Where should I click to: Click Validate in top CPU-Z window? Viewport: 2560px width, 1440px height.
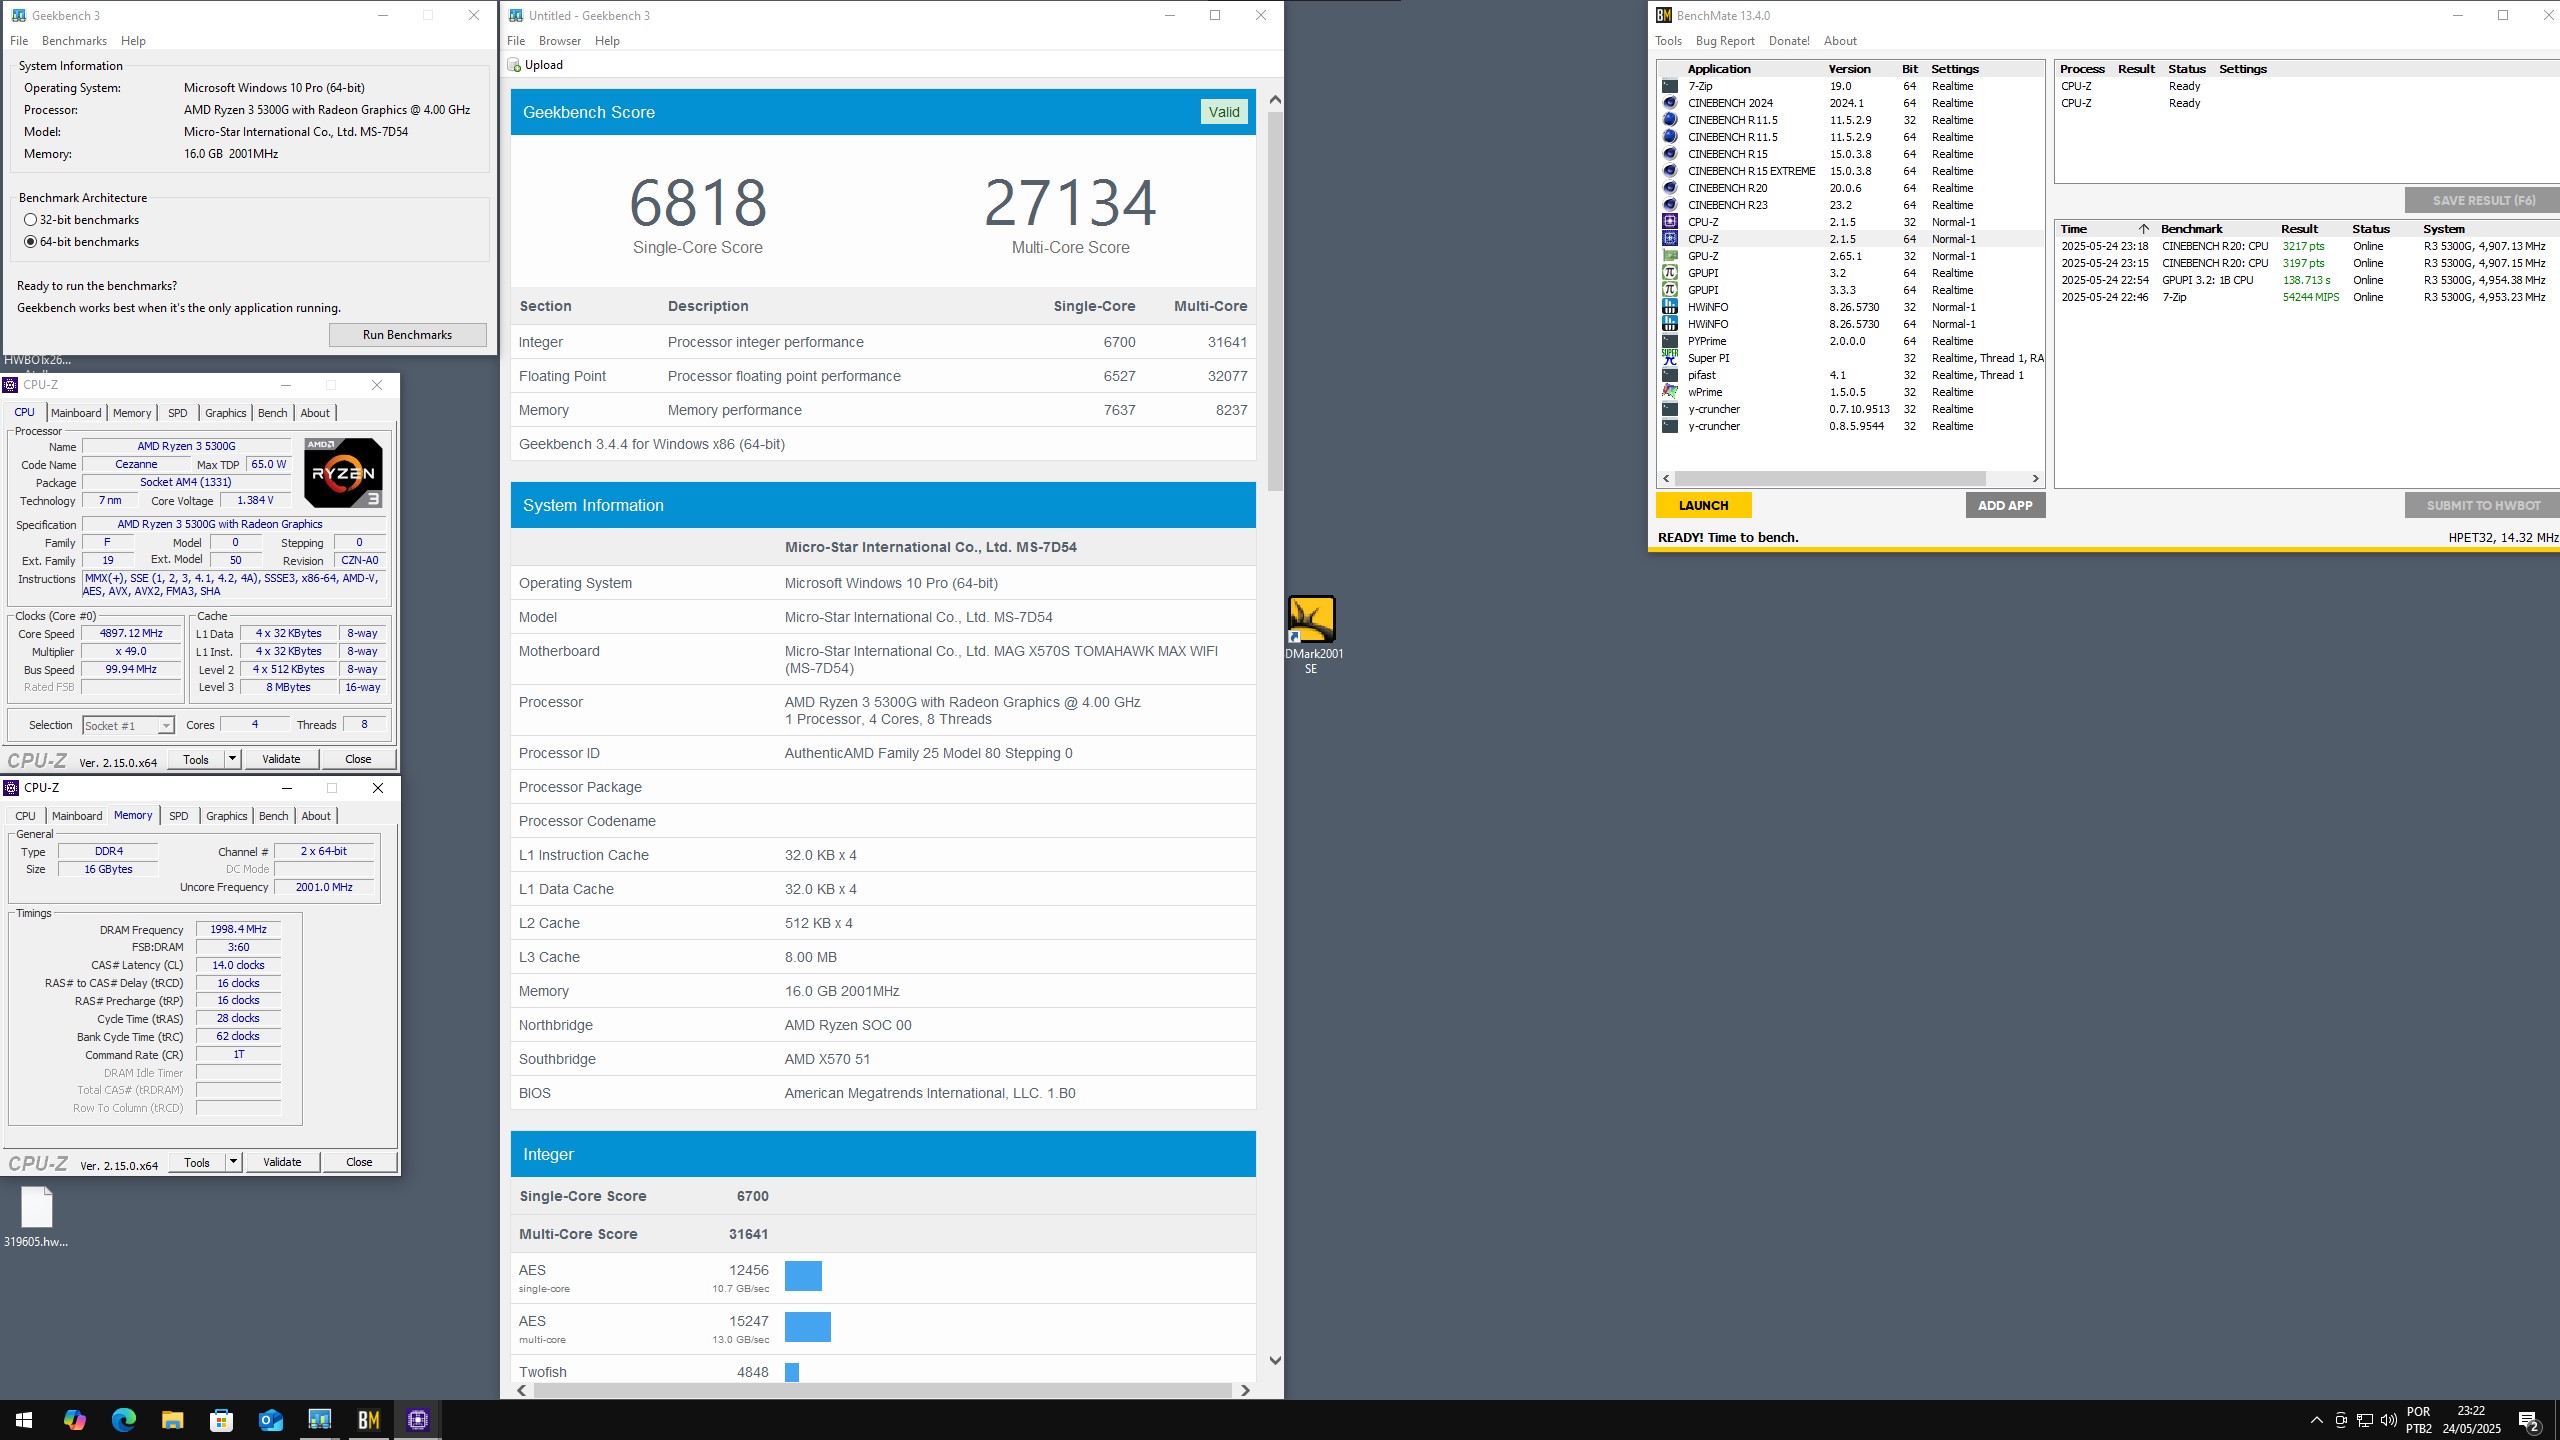pos(281,759)
